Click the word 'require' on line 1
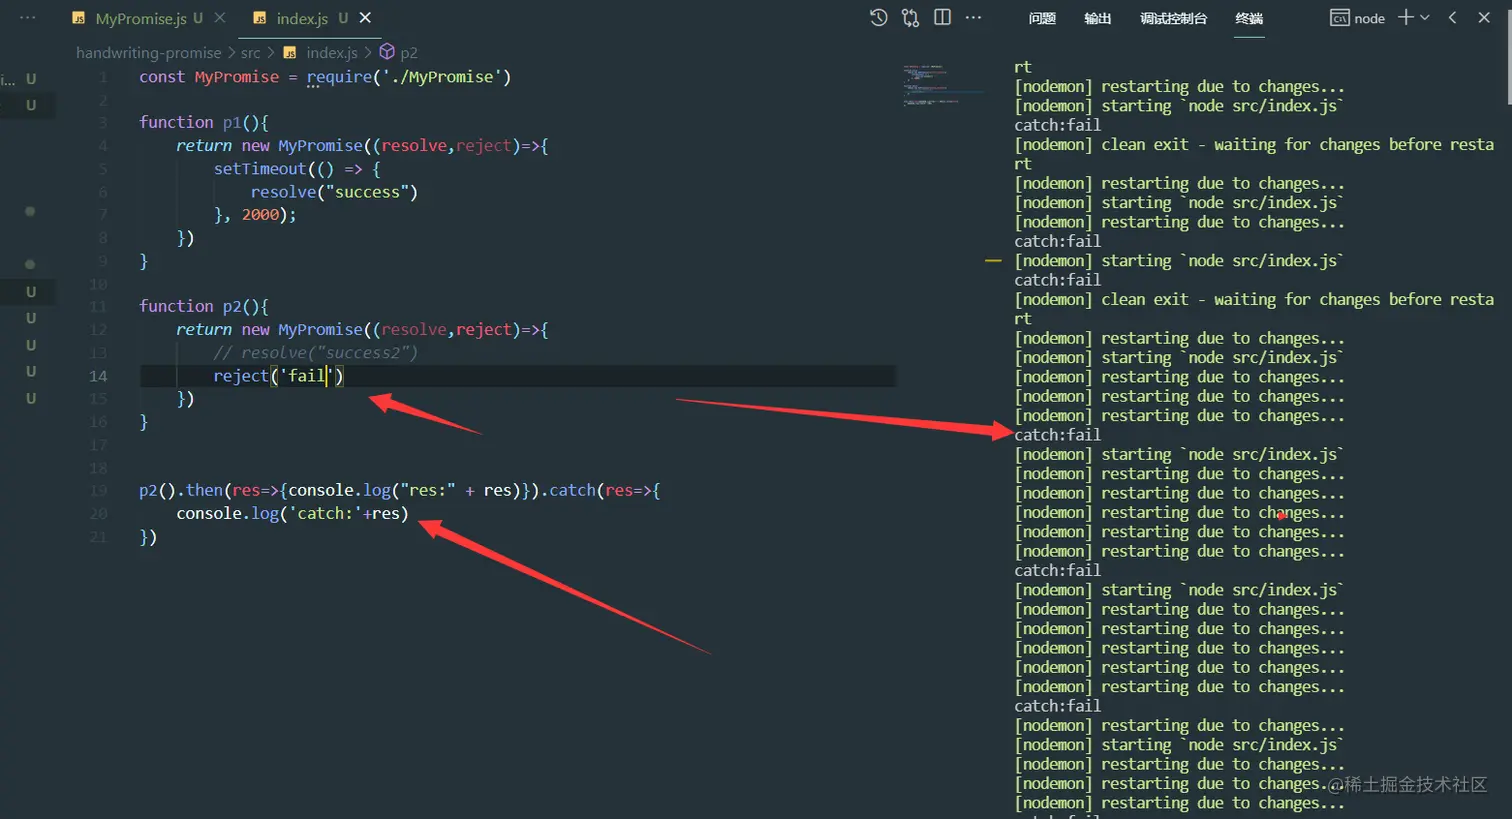Viewport: 1512px width, 819px height. tap(339, 77)
